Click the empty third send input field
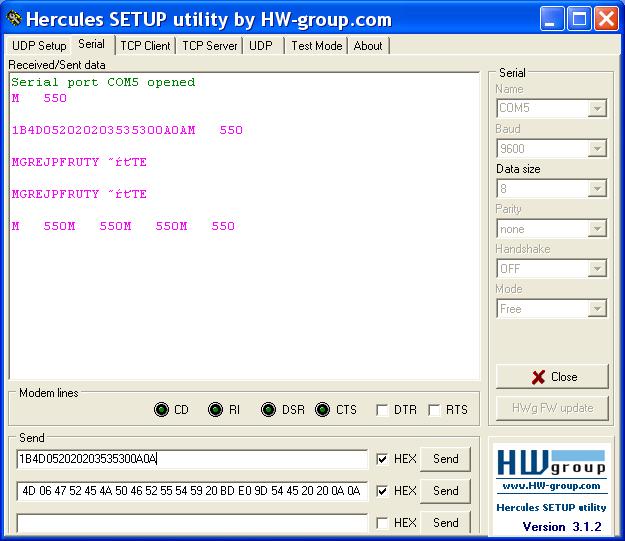Image resolution: width=625 pixels, height=541 pixels. tap(192, 523)
